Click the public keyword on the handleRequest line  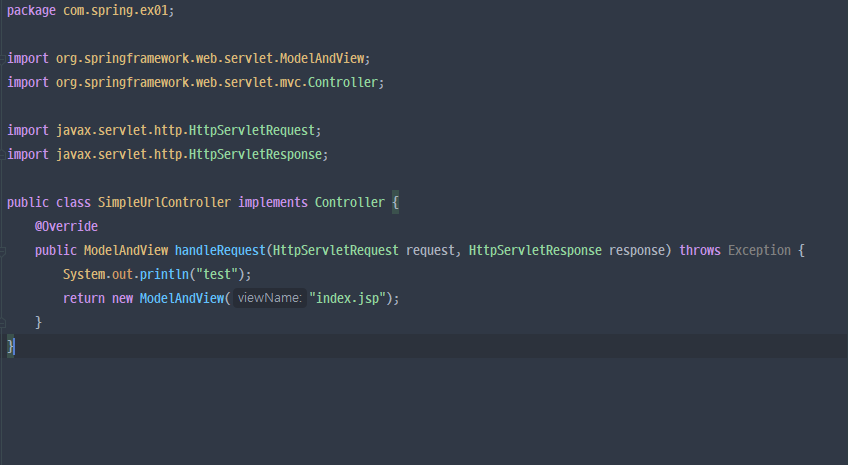[x=56, y=250]
